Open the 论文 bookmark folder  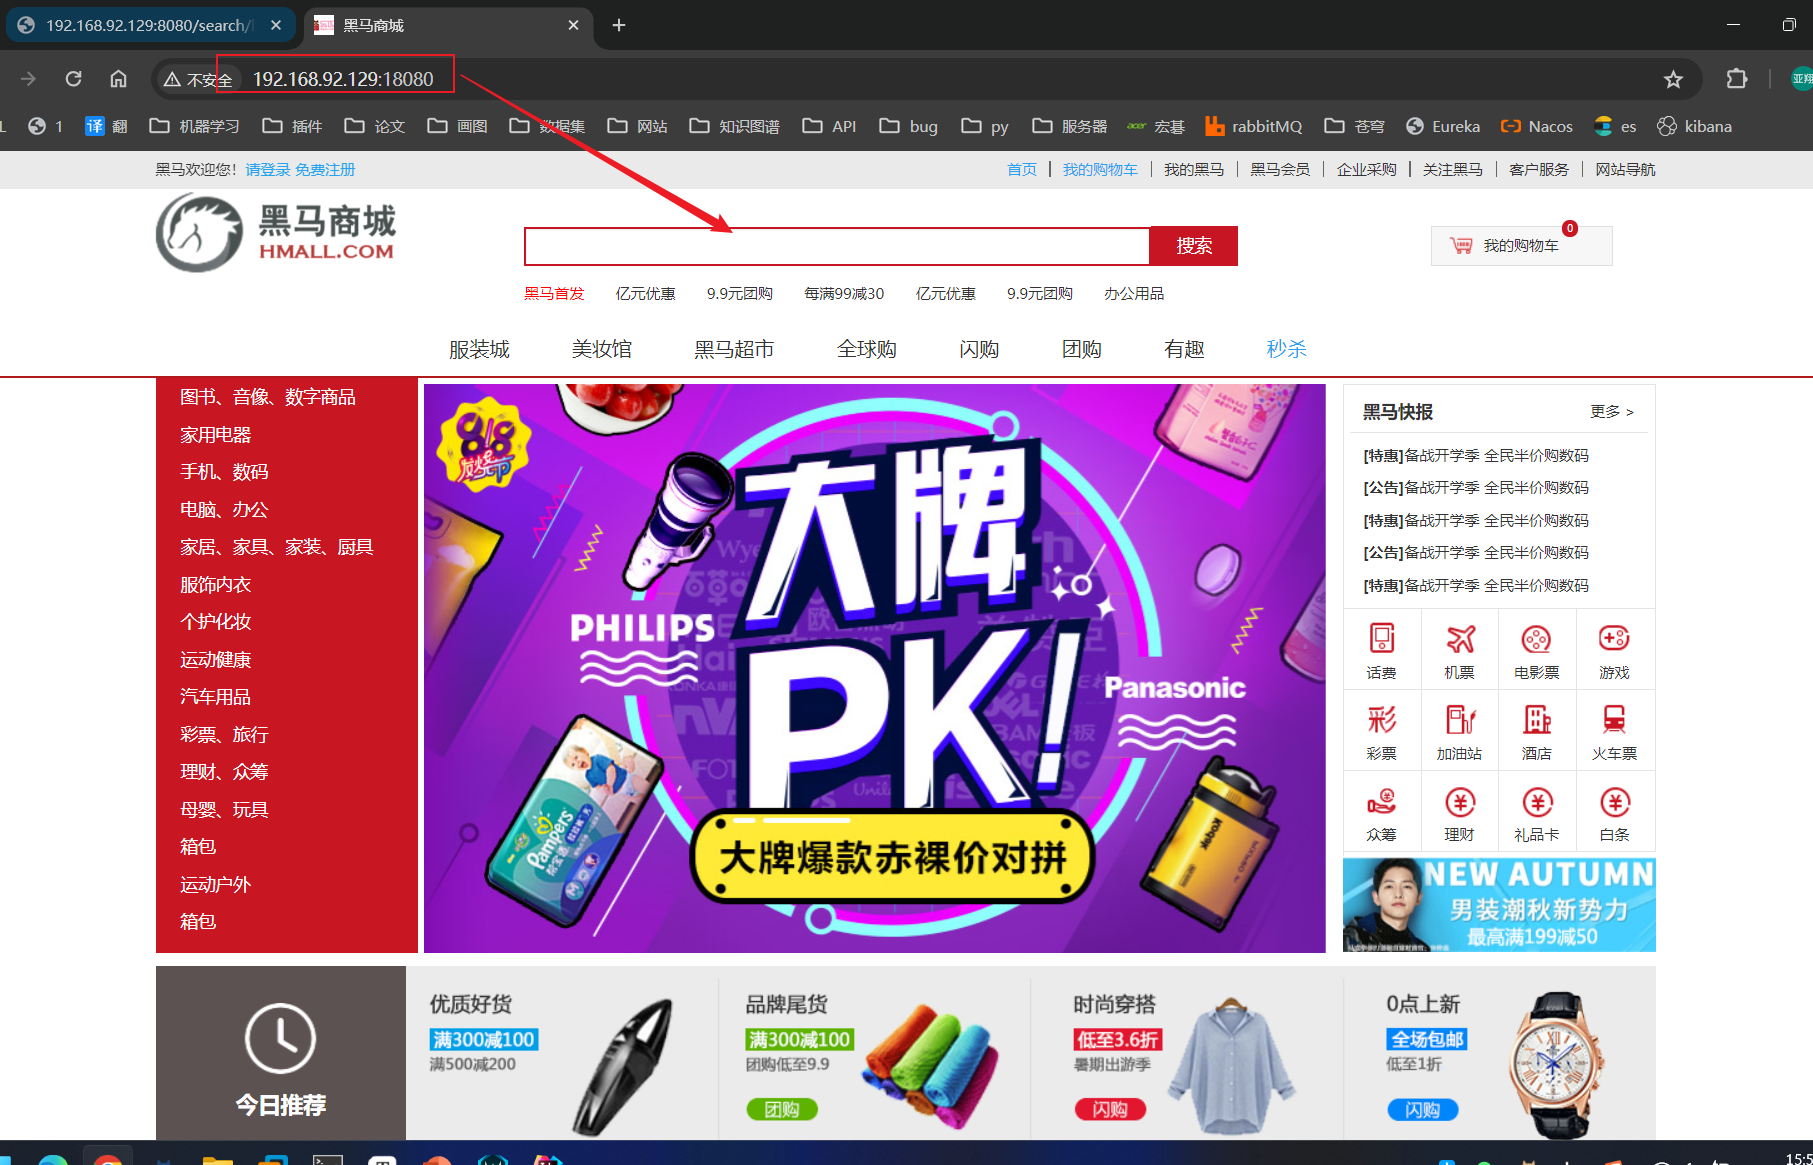(374, 126)
